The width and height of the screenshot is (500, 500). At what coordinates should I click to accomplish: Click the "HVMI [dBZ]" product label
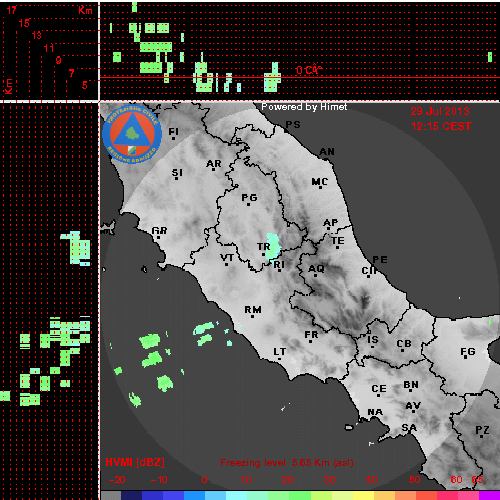135,462
